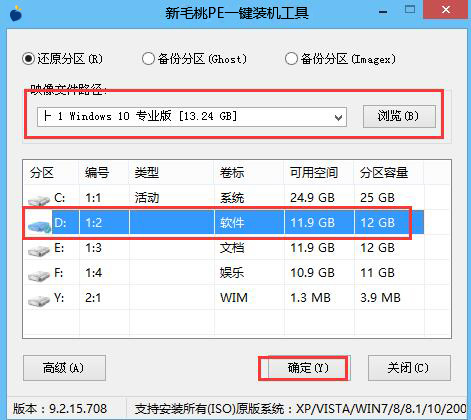Screen dimensions: 471x420
Task: Click the 软件 volume label
Action: click(232, 223)
